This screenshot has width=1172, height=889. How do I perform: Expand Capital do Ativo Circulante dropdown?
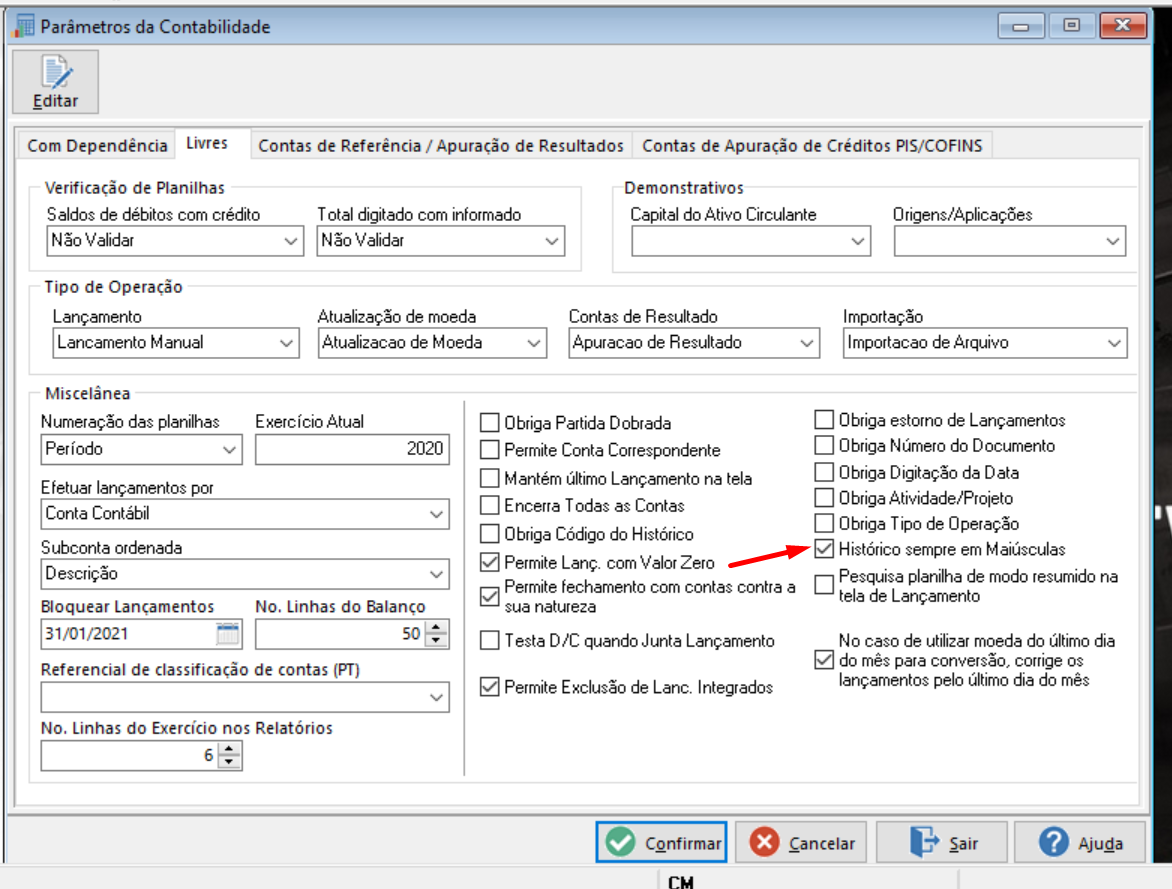[x=750, y=241]
